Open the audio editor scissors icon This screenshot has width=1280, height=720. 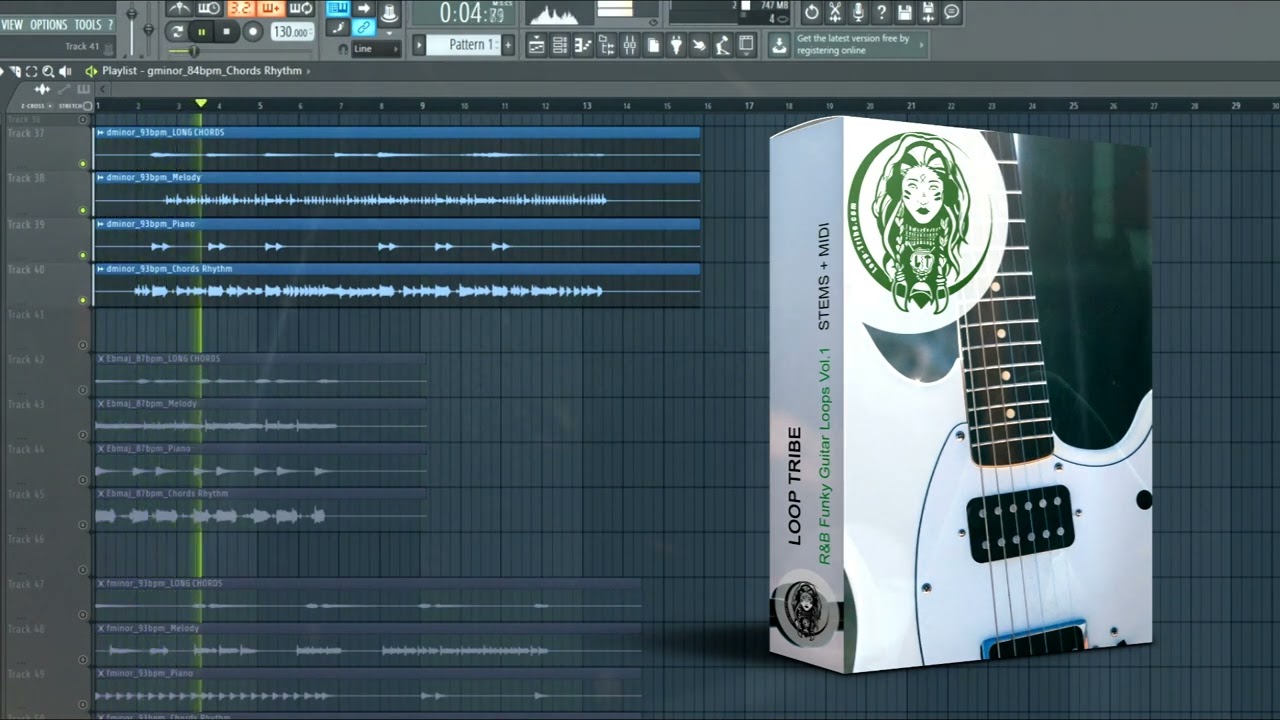835,12
